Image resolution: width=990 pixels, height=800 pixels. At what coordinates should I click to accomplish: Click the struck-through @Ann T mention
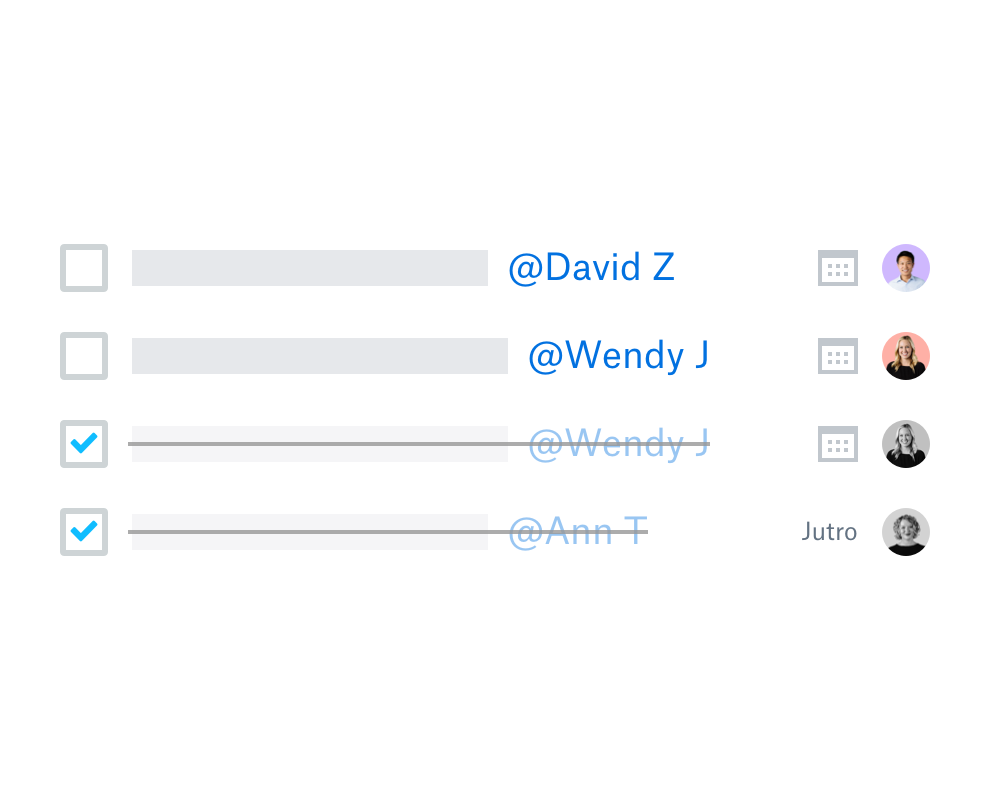click(x=578, y=532)
